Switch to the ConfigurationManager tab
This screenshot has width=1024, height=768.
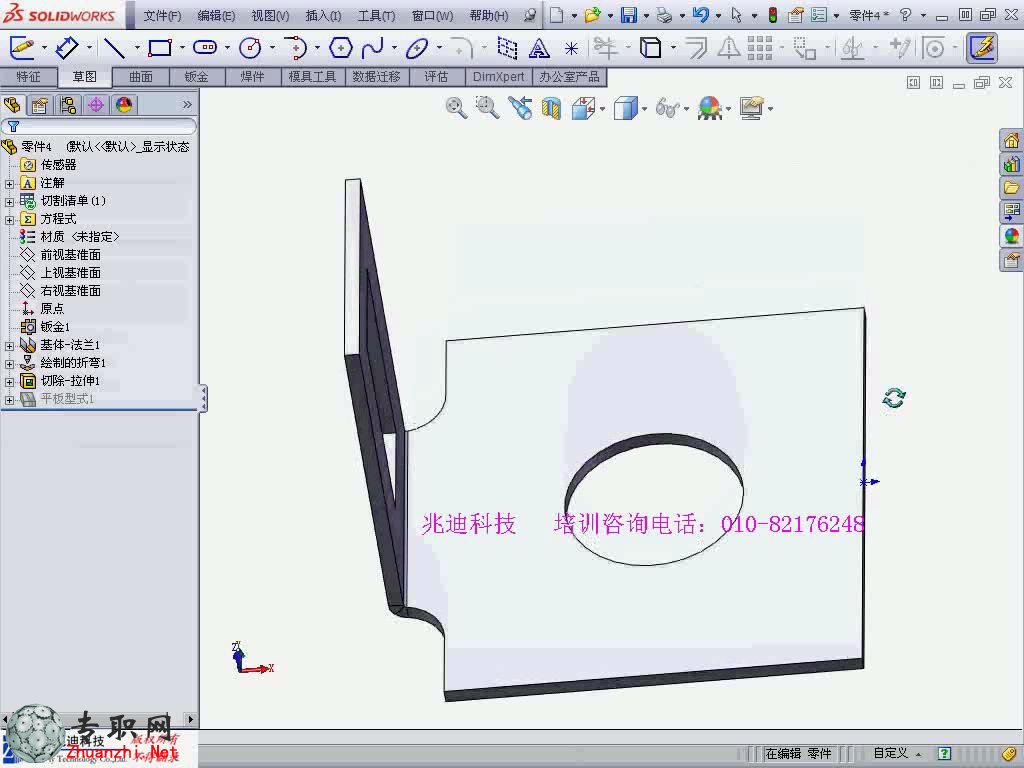click(68, 104)
